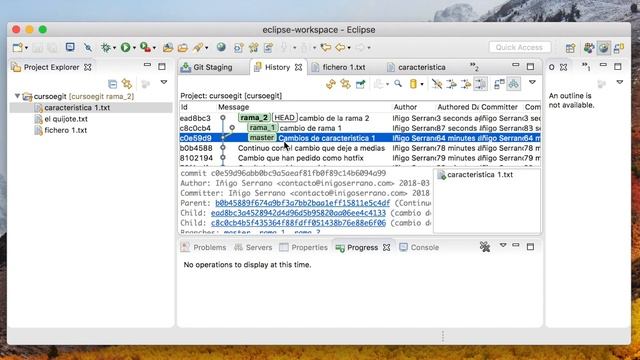Click the Open Perspective icon
Screen dimensions: 640x360
(x=570, y=48)
